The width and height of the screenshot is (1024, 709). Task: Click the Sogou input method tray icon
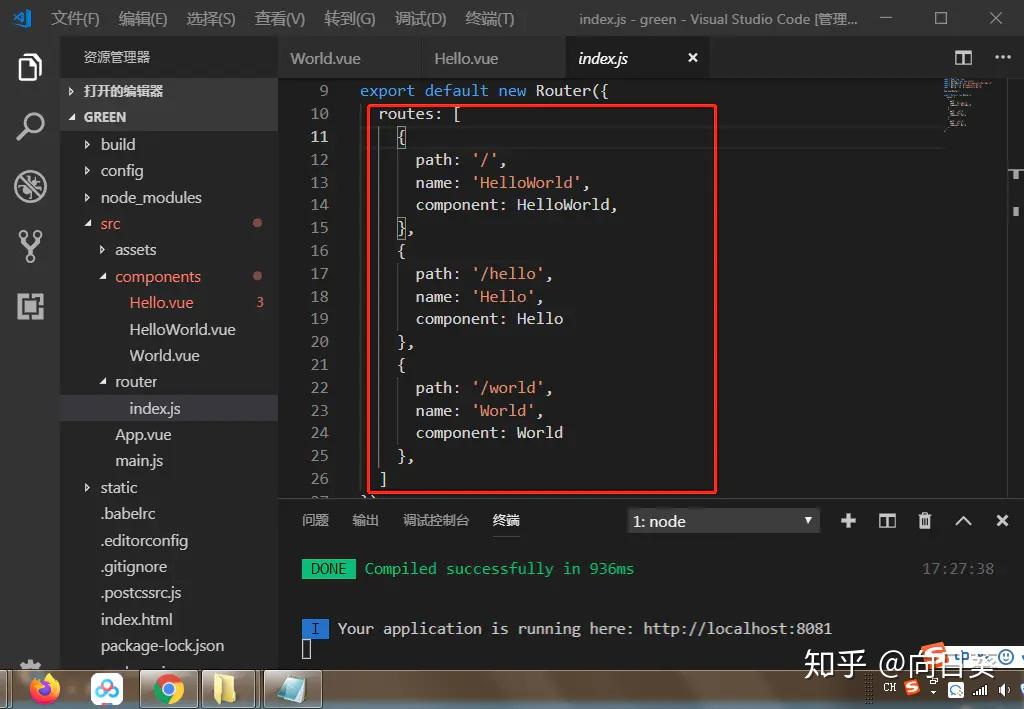point(912,687)
